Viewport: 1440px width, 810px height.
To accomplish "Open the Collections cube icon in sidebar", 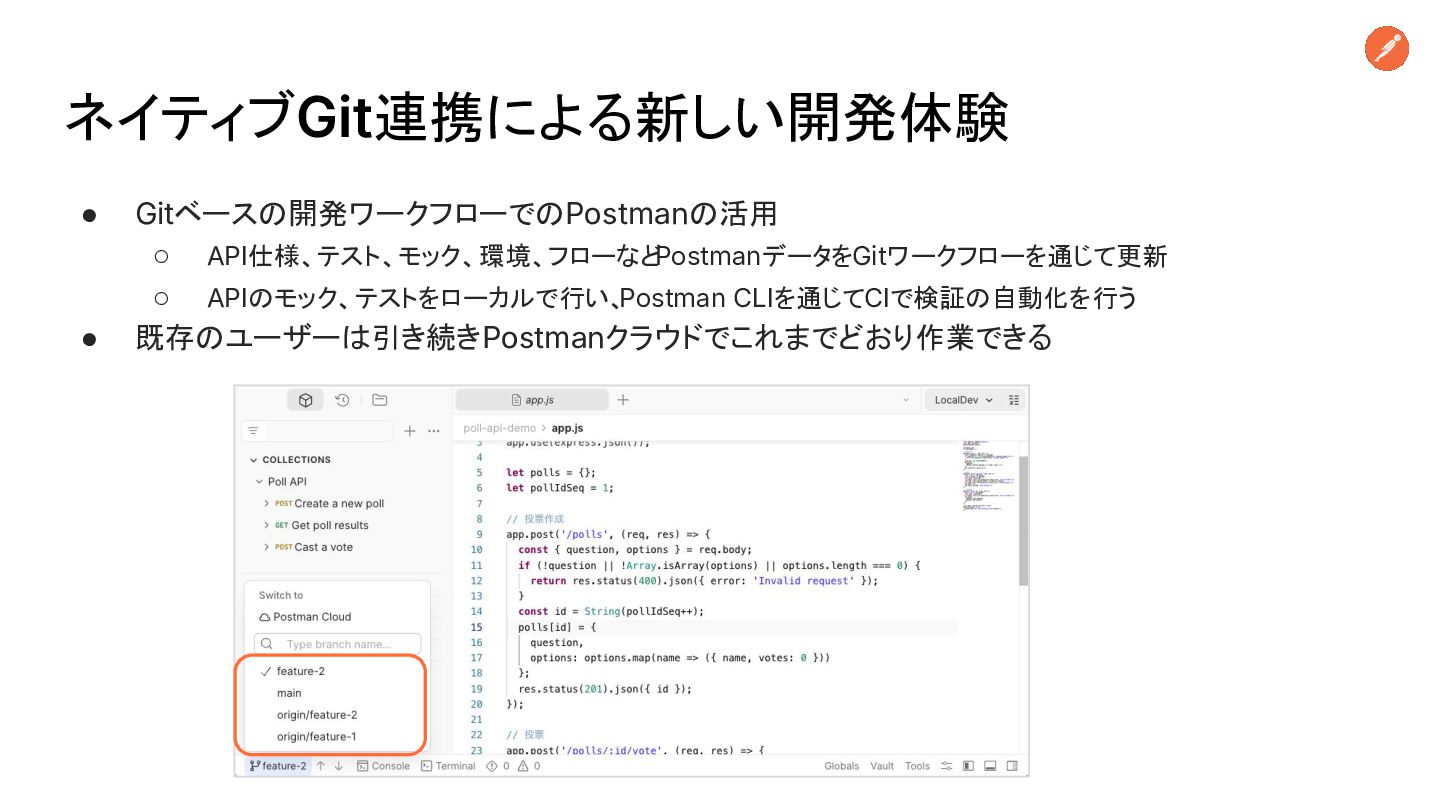I will 305,400.
